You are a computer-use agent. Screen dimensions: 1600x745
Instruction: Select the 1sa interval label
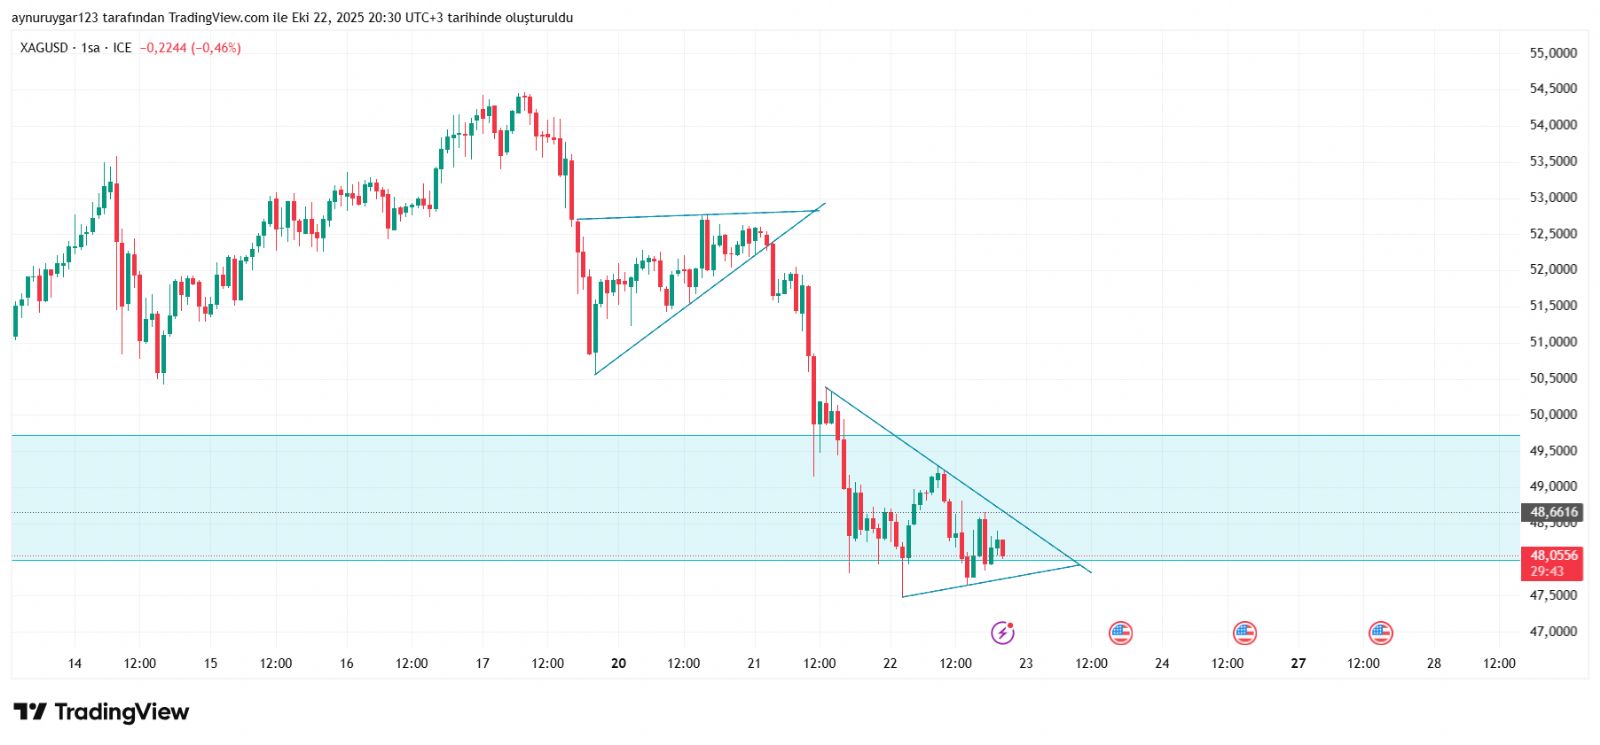pos(90,48)
